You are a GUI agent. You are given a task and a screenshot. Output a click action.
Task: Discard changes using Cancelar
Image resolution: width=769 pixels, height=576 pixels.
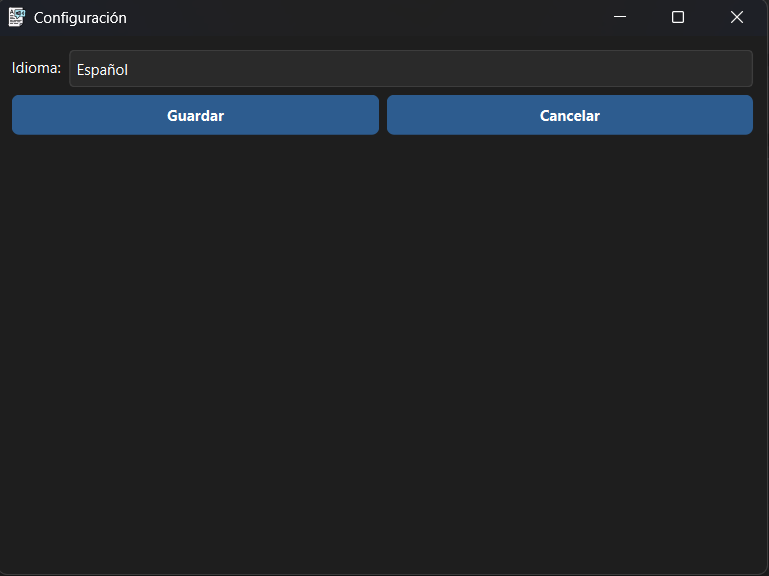(569, 115)
